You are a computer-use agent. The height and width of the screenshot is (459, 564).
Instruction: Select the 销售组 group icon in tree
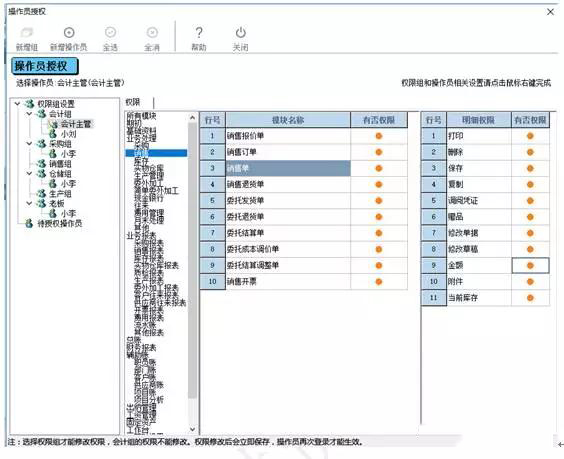[x=41, y=164]
